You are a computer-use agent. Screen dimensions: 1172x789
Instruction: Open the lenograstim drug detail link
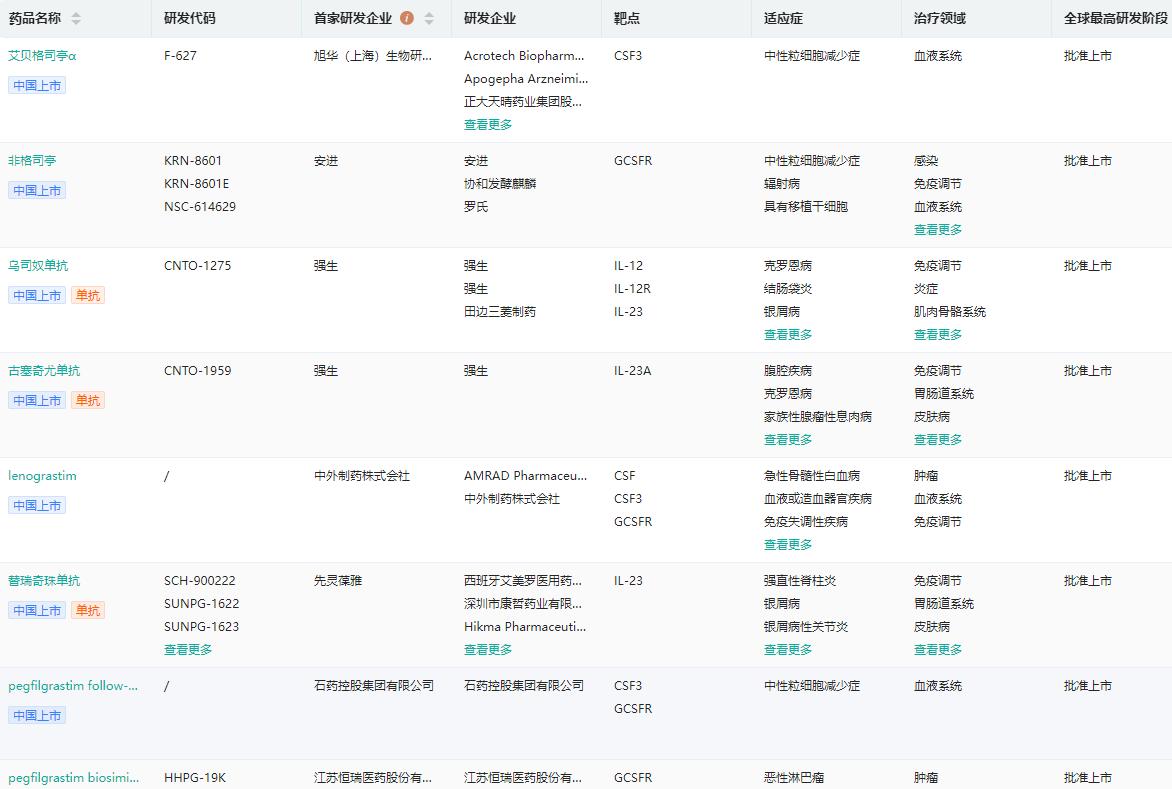[42, 475]
